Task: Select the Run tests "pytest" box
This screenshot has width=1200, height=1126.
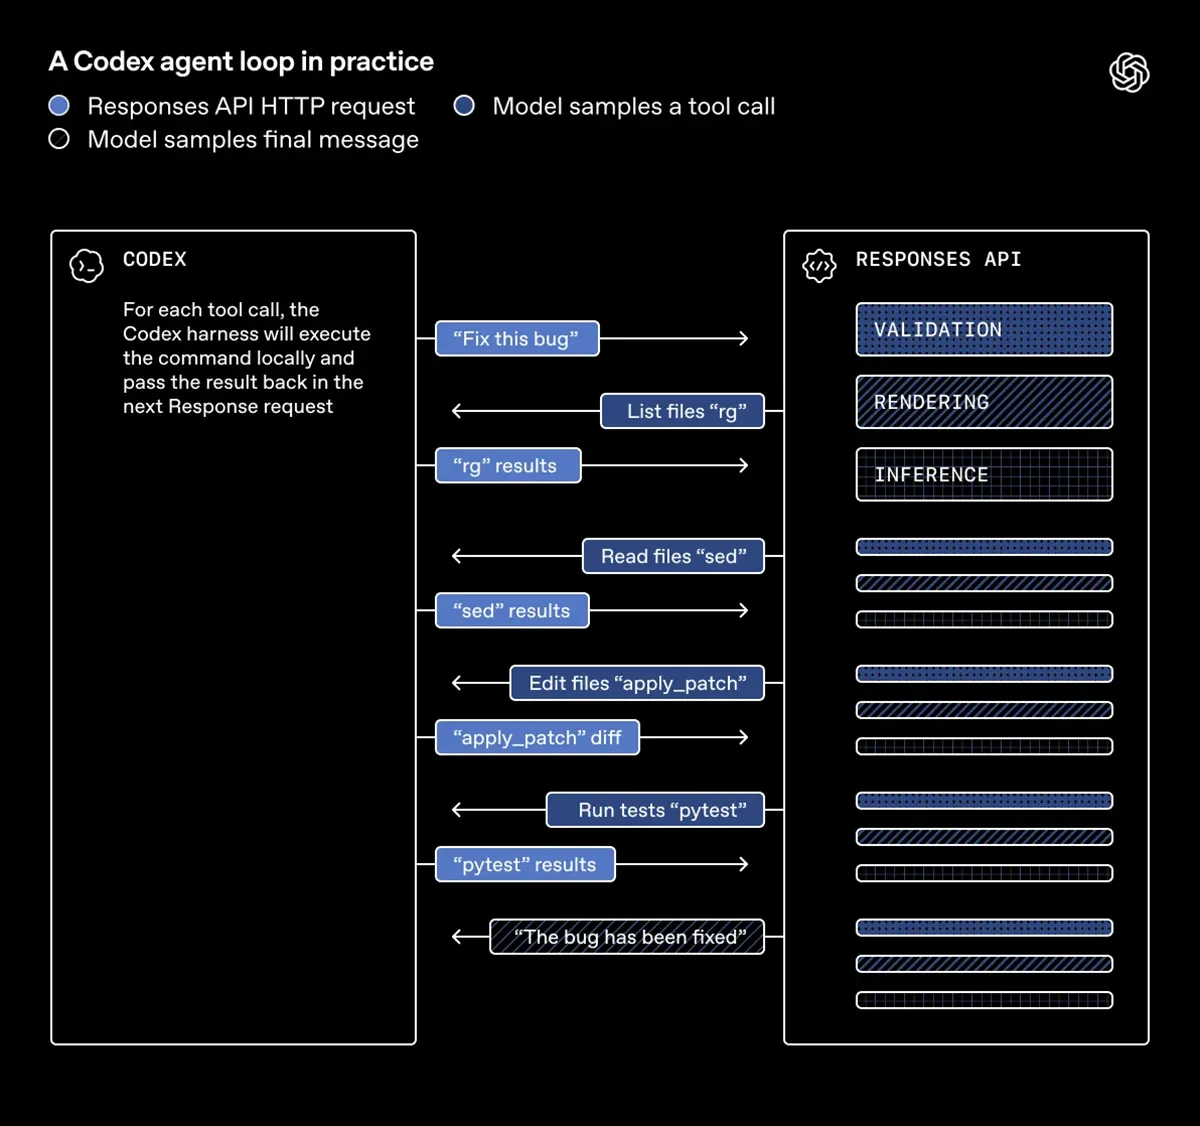Action: 655,810
